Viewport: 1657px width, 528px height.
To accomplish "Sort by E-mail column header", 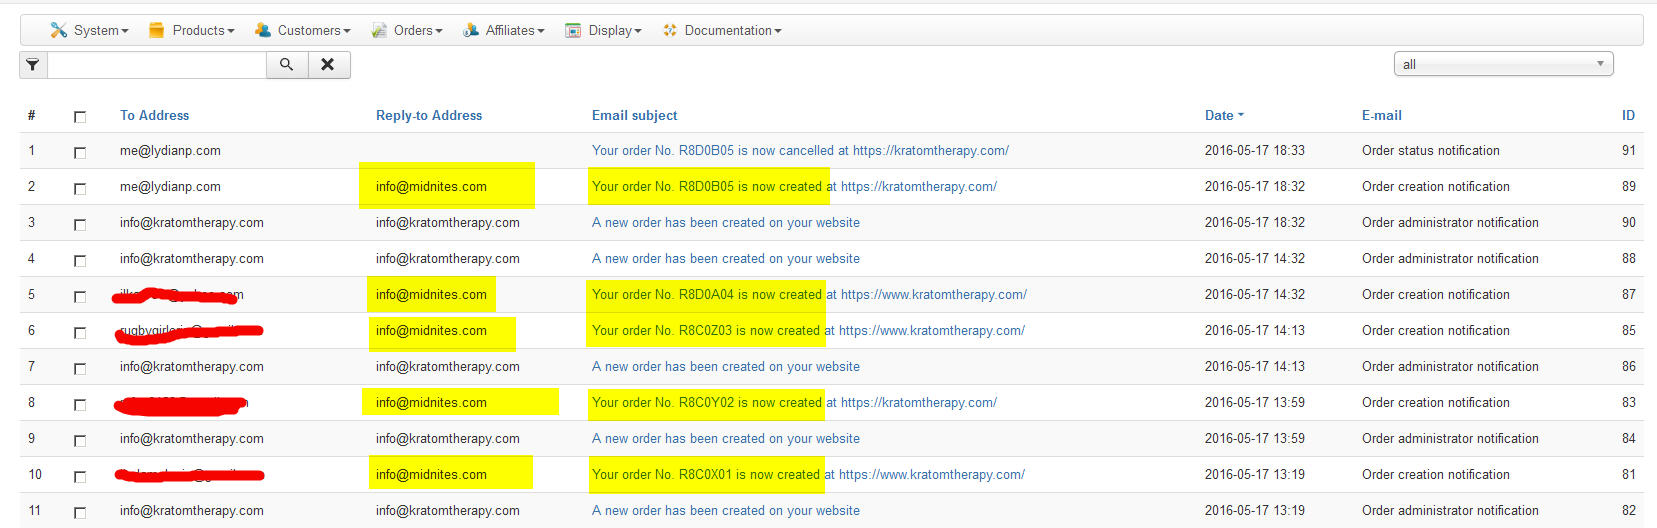I will (x=1382, y=115).
